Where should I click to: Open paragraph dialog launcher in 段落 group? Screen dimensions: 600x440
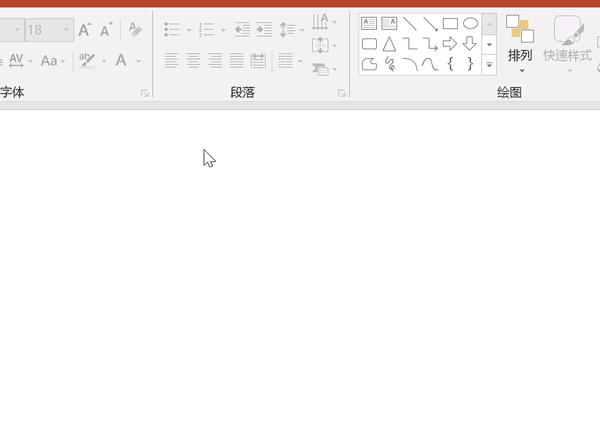coord(342,93)
